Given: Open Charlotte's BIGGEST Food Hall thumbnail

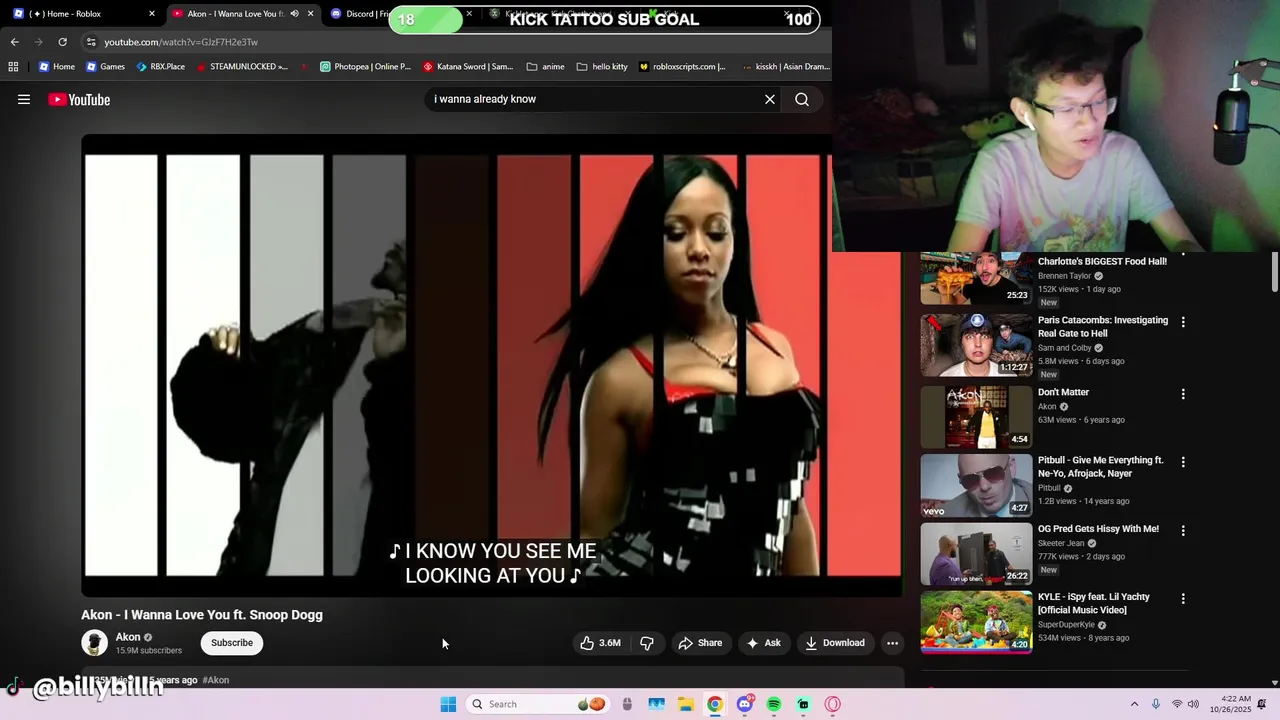Looking at the screenshot, I should (x=976, y=278).
